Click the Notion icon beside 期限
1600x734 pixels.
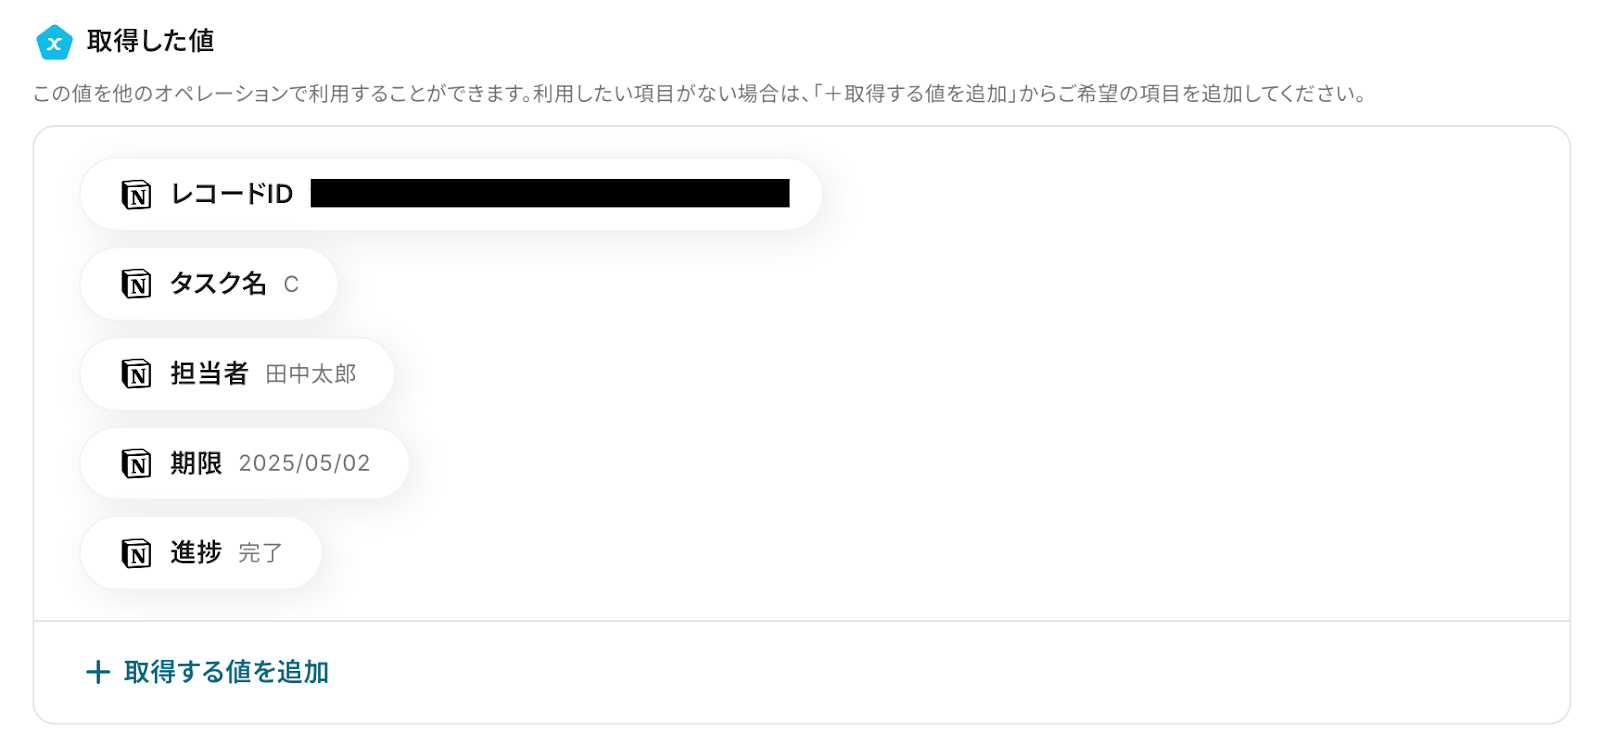point(136,464)
